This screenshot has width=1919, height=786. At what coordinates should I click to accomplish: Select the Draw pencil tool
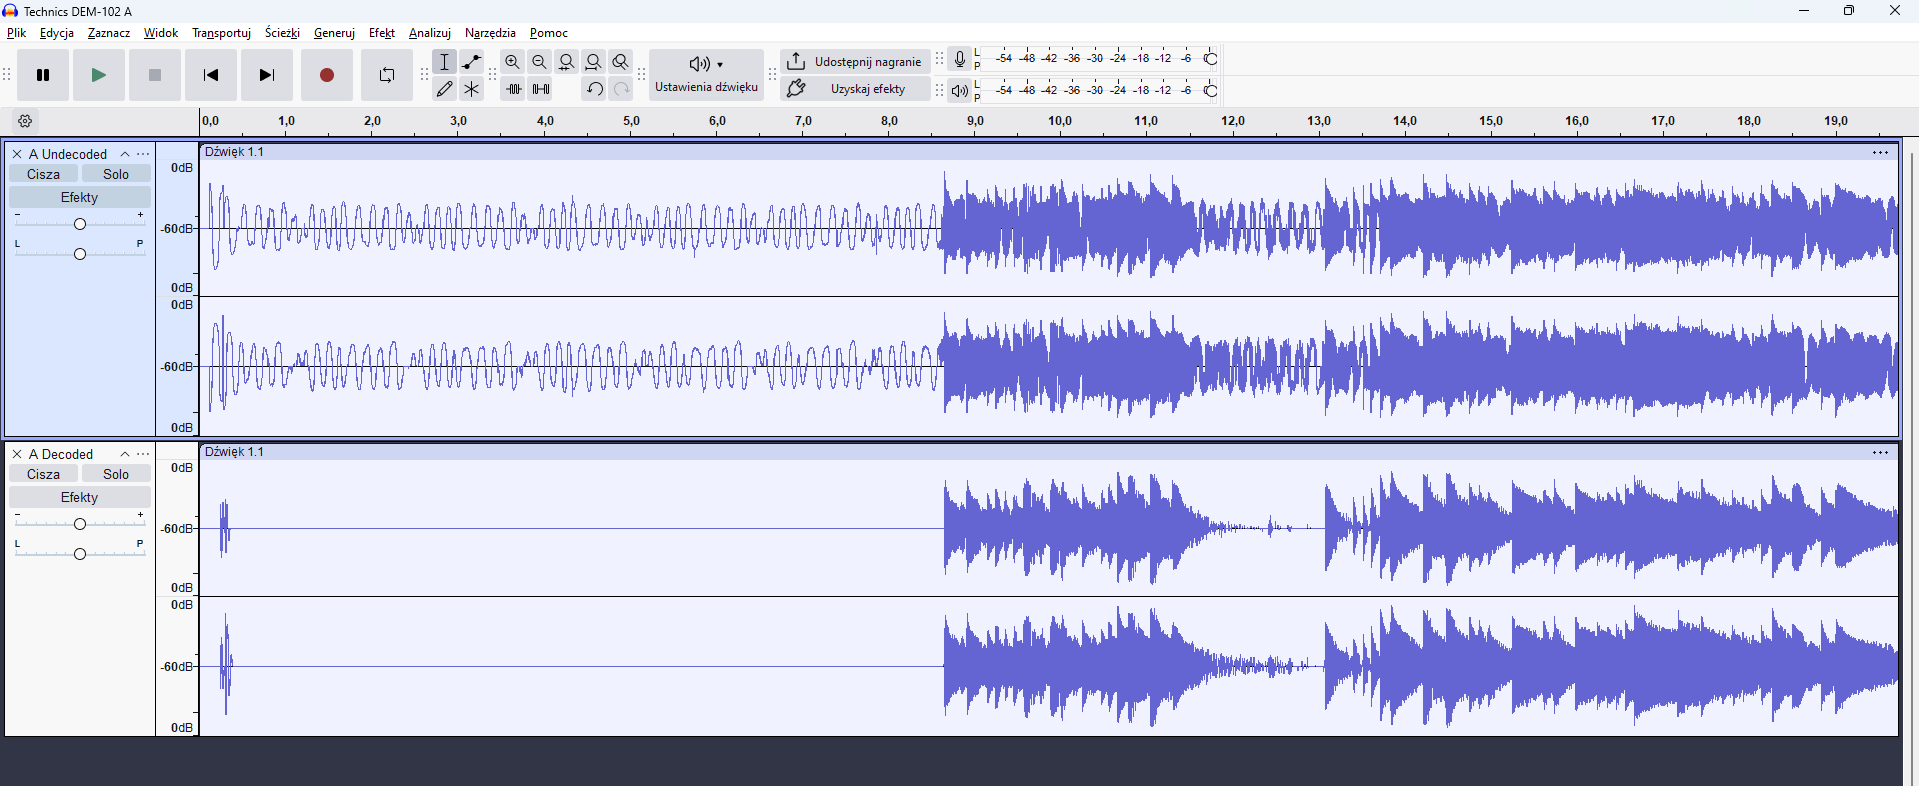pos(445,89)
